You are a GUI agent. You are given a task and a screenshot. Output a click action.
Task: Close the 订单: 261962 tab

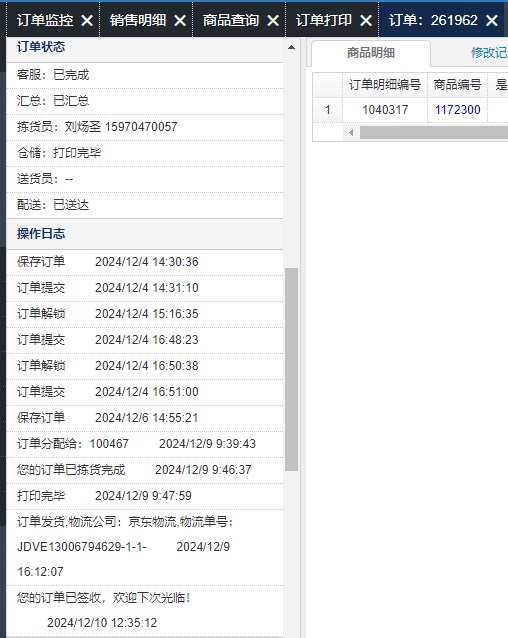click(492, 20)
